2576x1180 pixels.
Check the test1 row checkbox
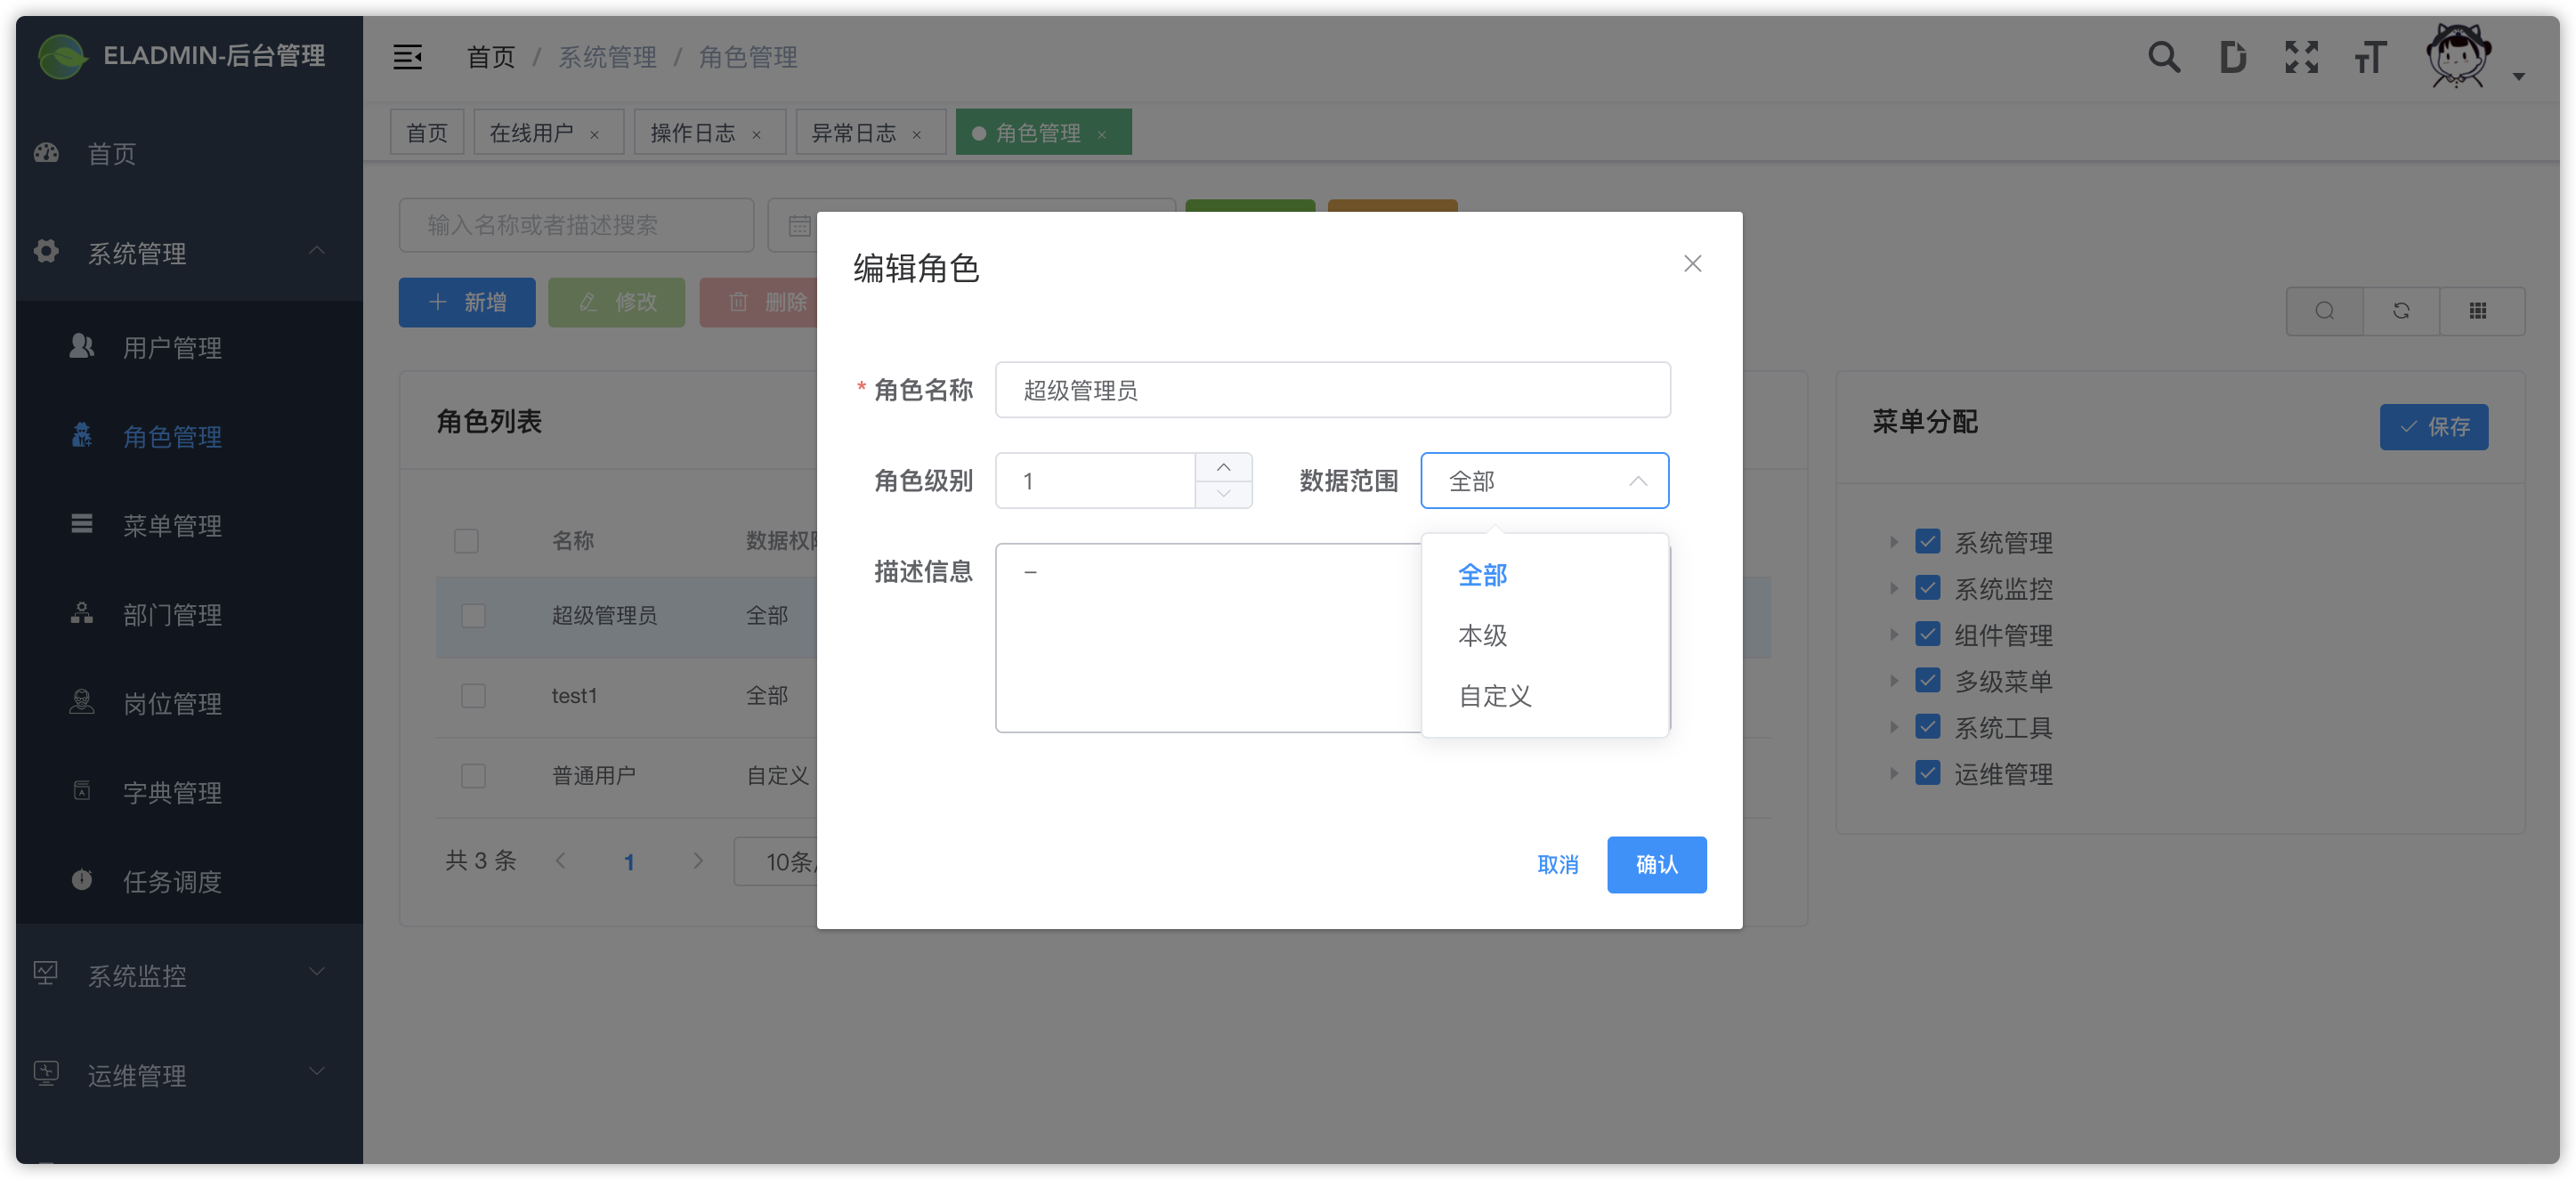(x=473, y=696)
